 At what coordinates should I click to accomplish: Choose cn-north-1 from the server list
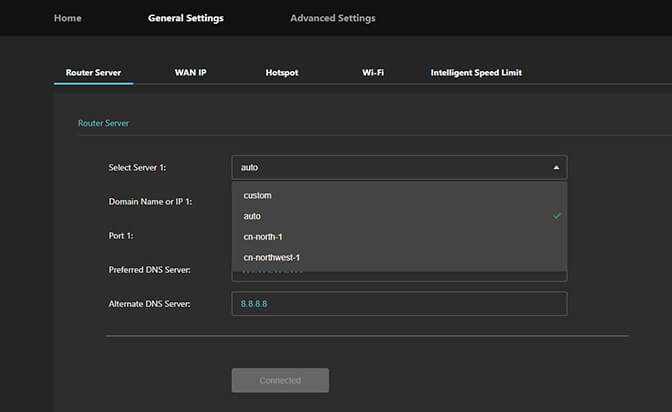point(399,237)
